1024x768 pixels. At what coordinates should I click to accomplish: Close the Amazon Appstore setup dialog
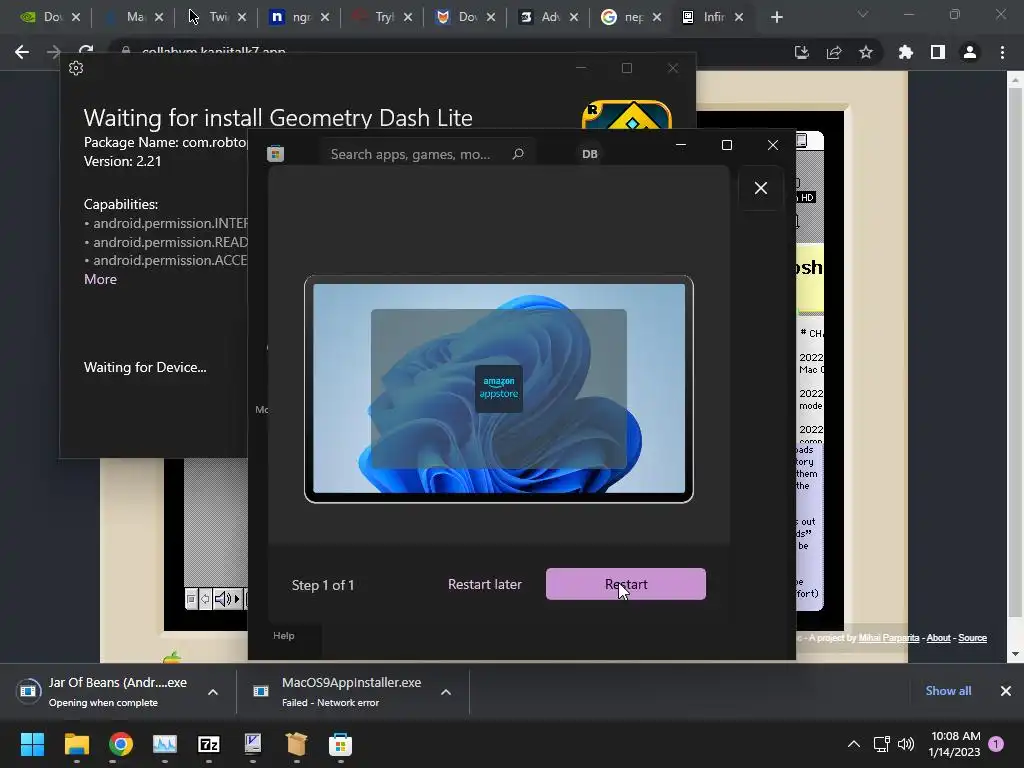(x=761, y=188)
